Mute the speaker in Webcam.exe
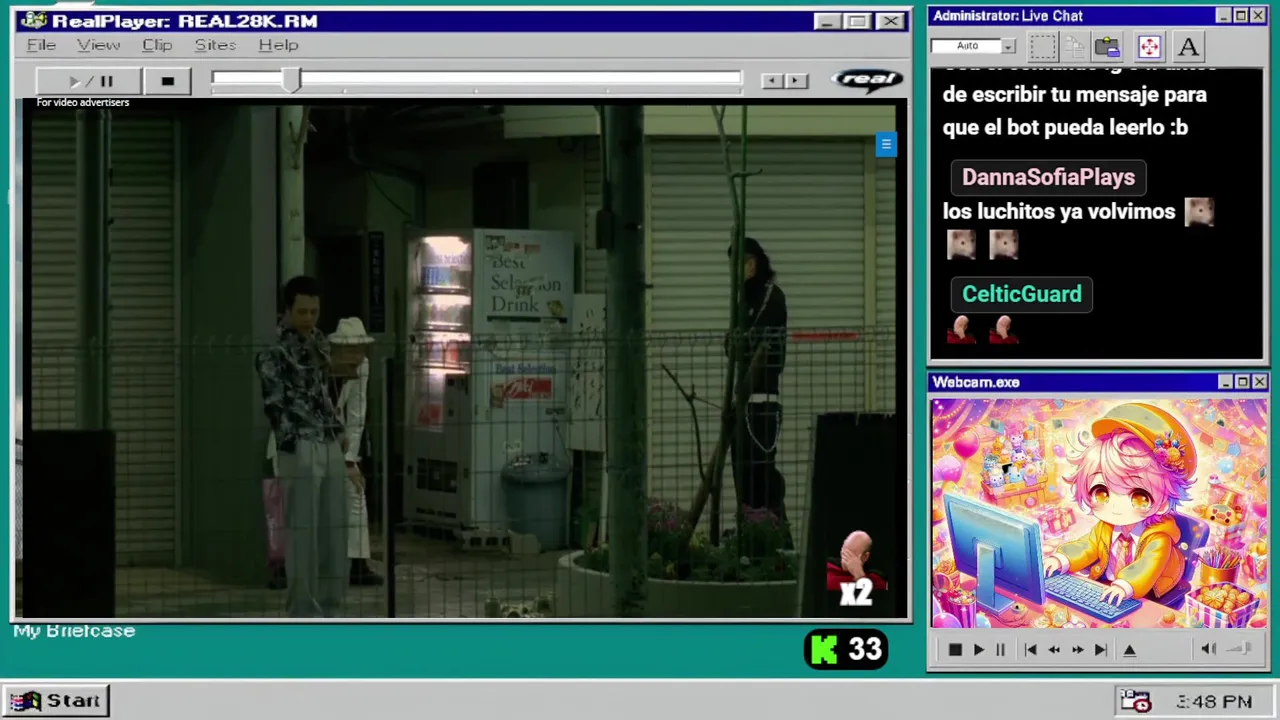The image size is (1280, 720). click(1208, 649)
